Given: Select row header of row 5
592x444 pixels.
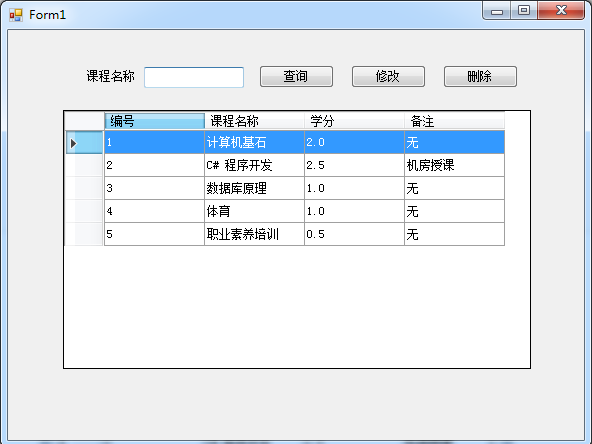Looking at the screenshot, I should 84,234.
